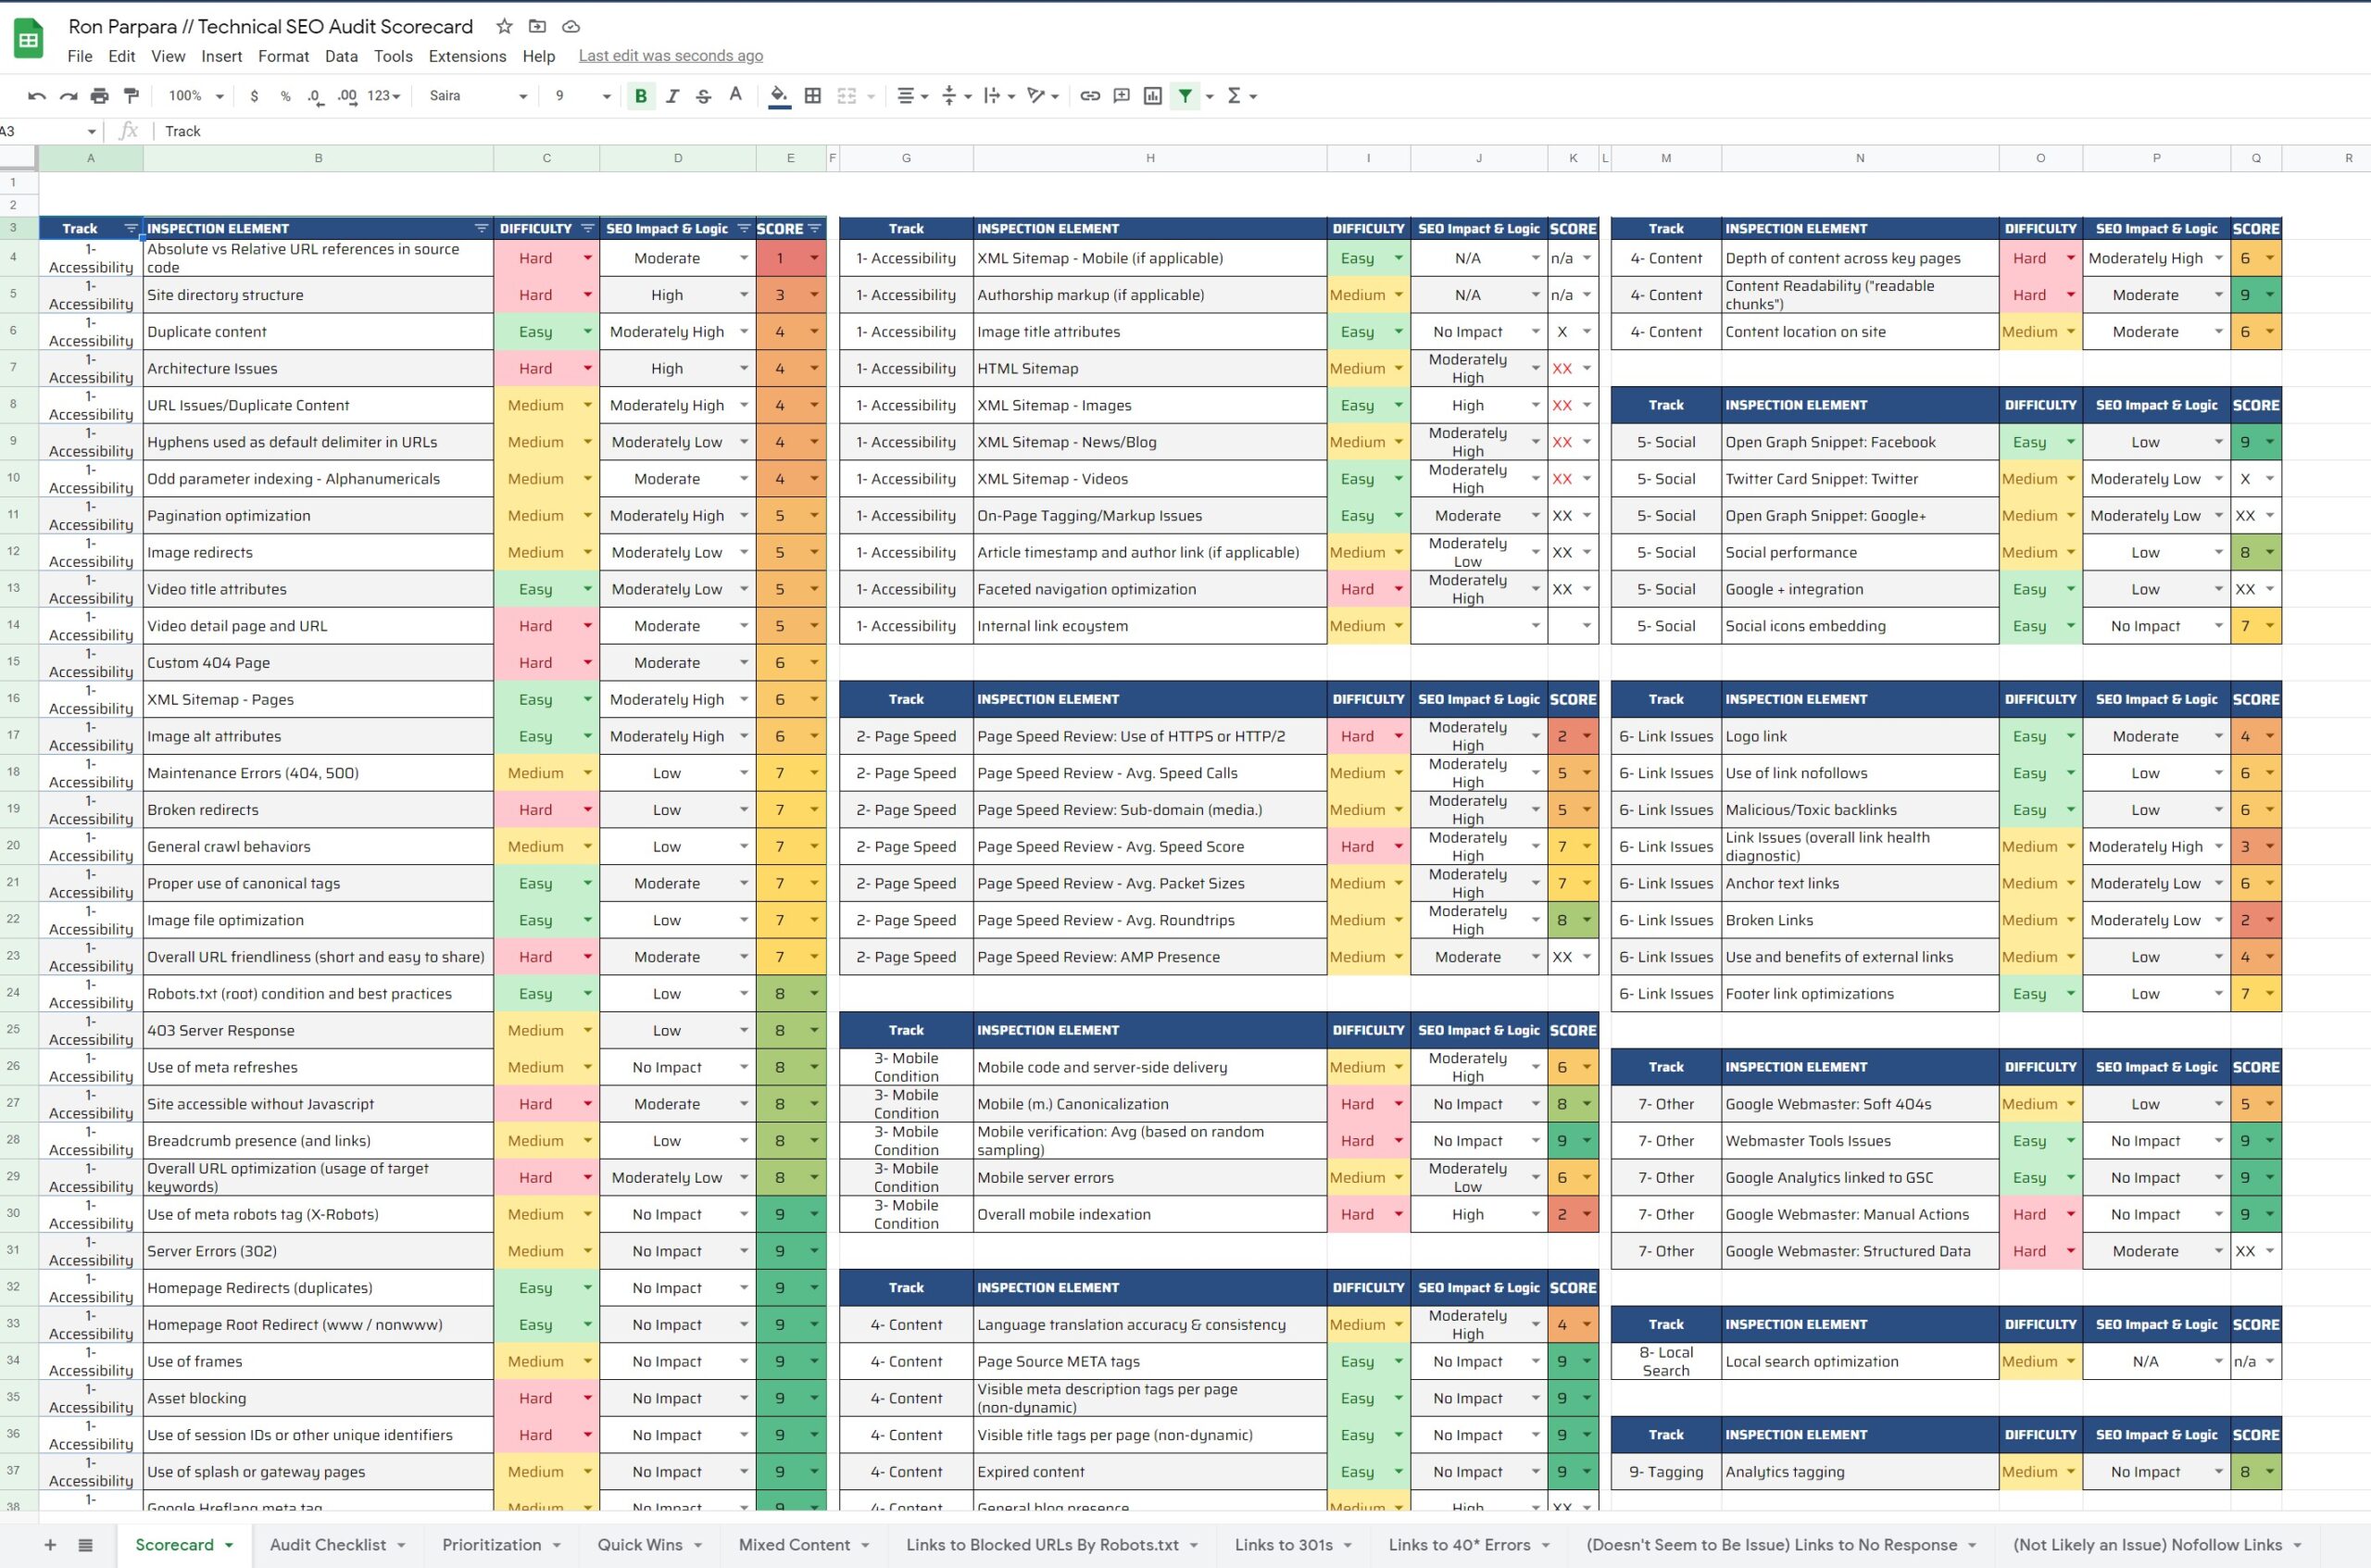Check the cloud save status icon
Image resolution: width=2371 pixels, height=1568 pixels.
(571, 27)
